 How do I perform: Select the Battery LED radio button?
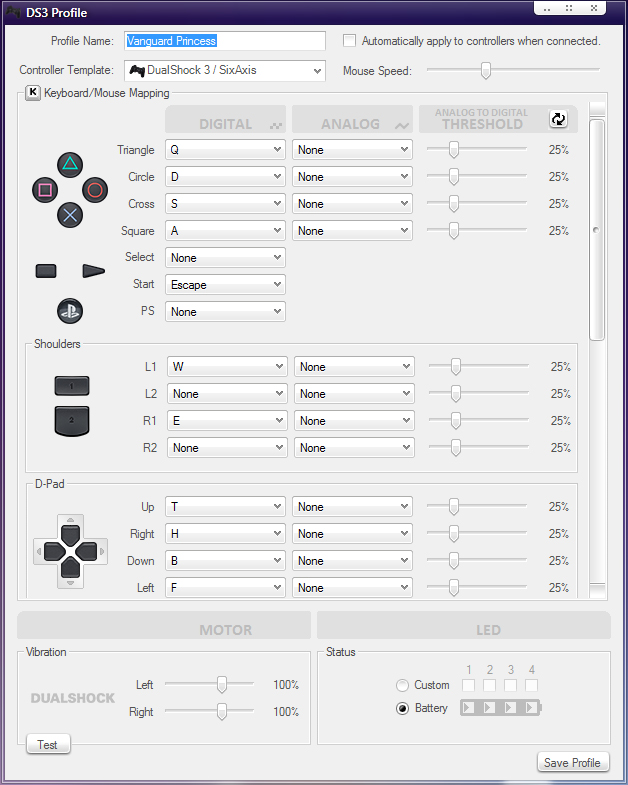point(403,708)
